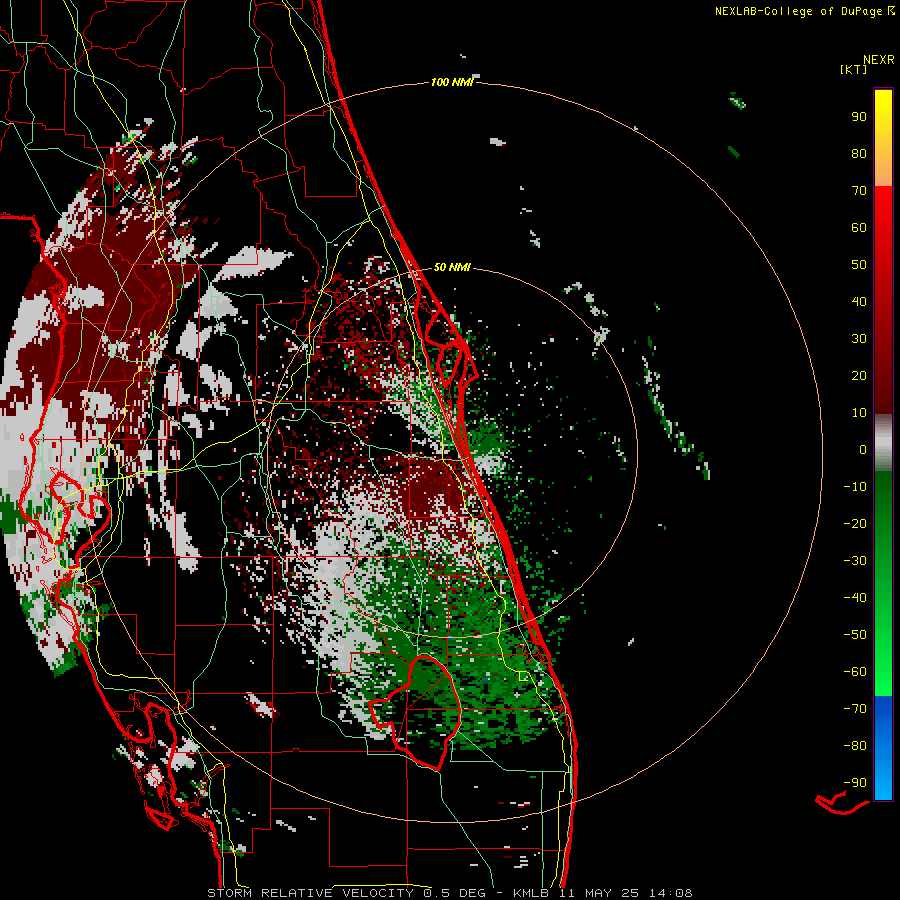Click the -40 value on the velocity scale

(x=855, y=598)
